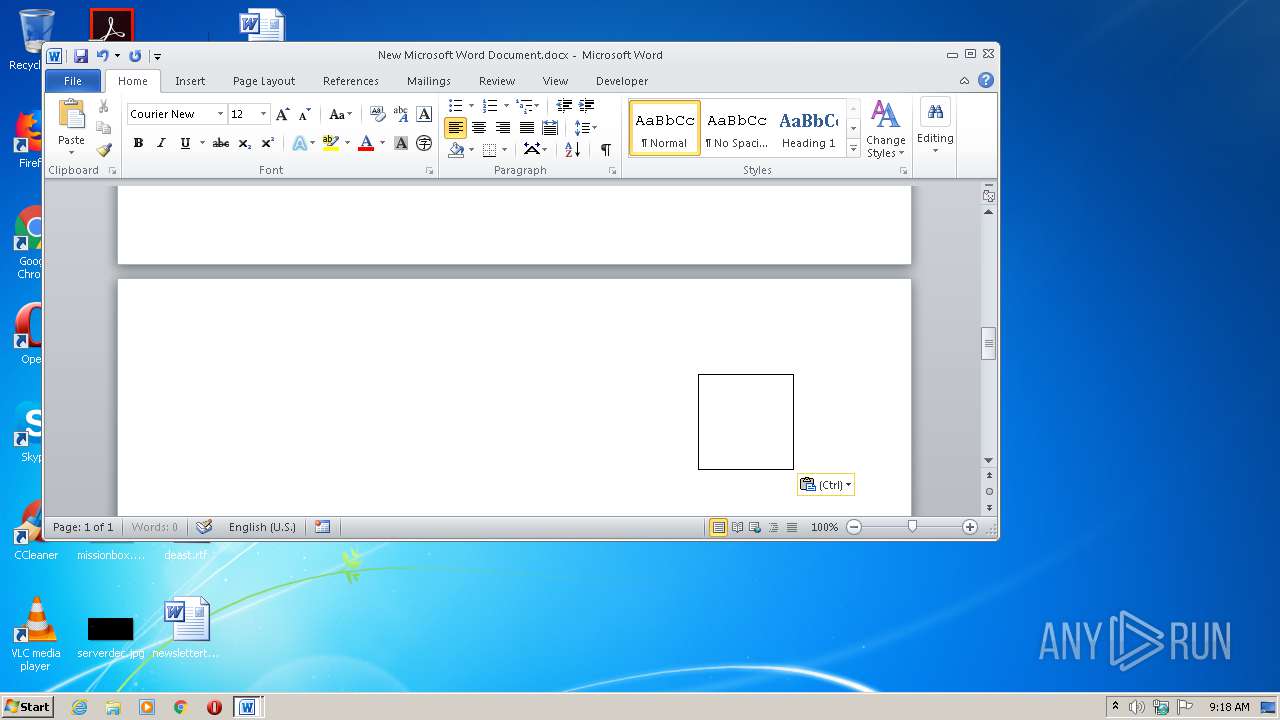Expand the Numbering dropdown arrow
This screenshot has width=1280, height=720.
[x=506, y=105]
